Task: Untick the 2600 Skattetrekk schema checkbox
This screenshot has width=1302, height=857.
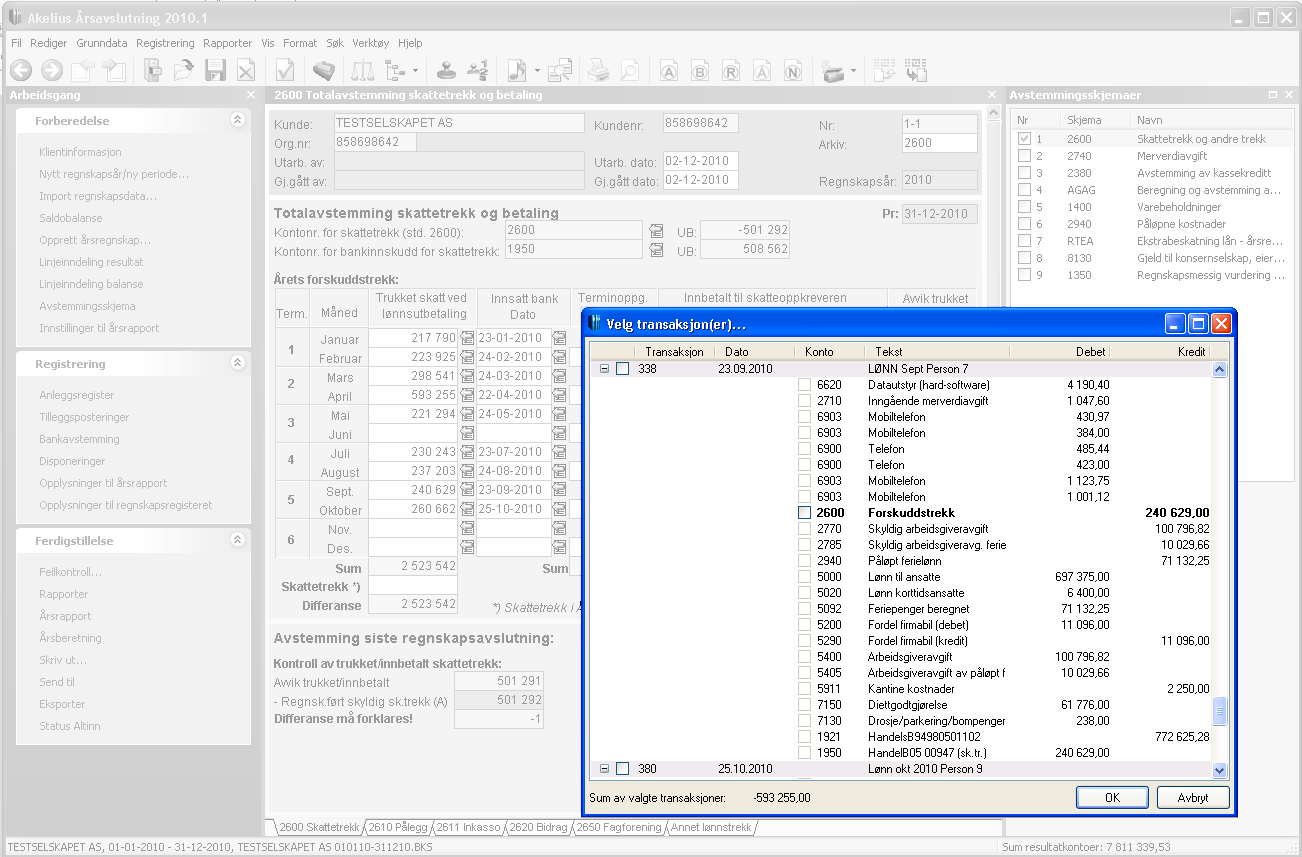Action: tap(1023, 139)
